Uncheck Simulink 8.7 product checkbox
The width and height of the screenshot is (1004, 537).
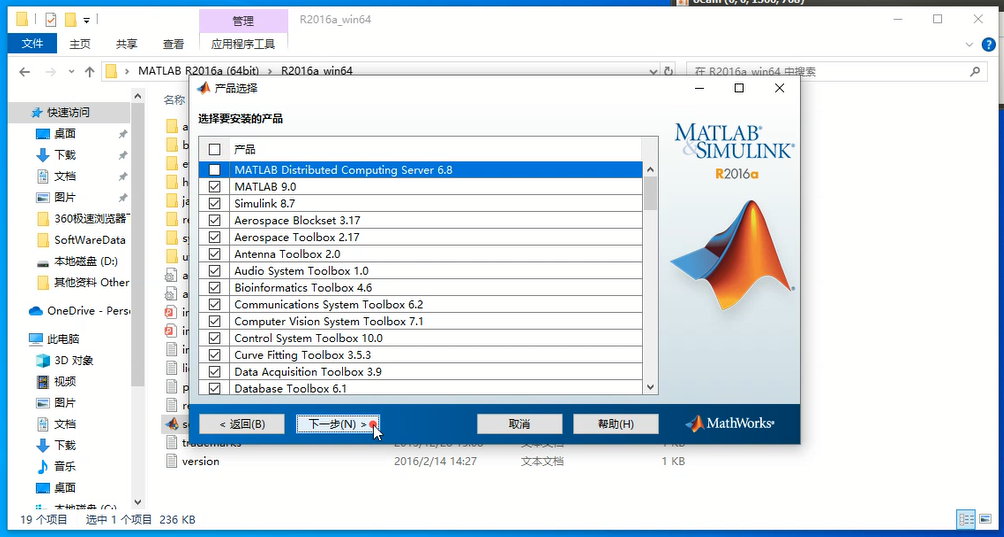tap(215, 204)
